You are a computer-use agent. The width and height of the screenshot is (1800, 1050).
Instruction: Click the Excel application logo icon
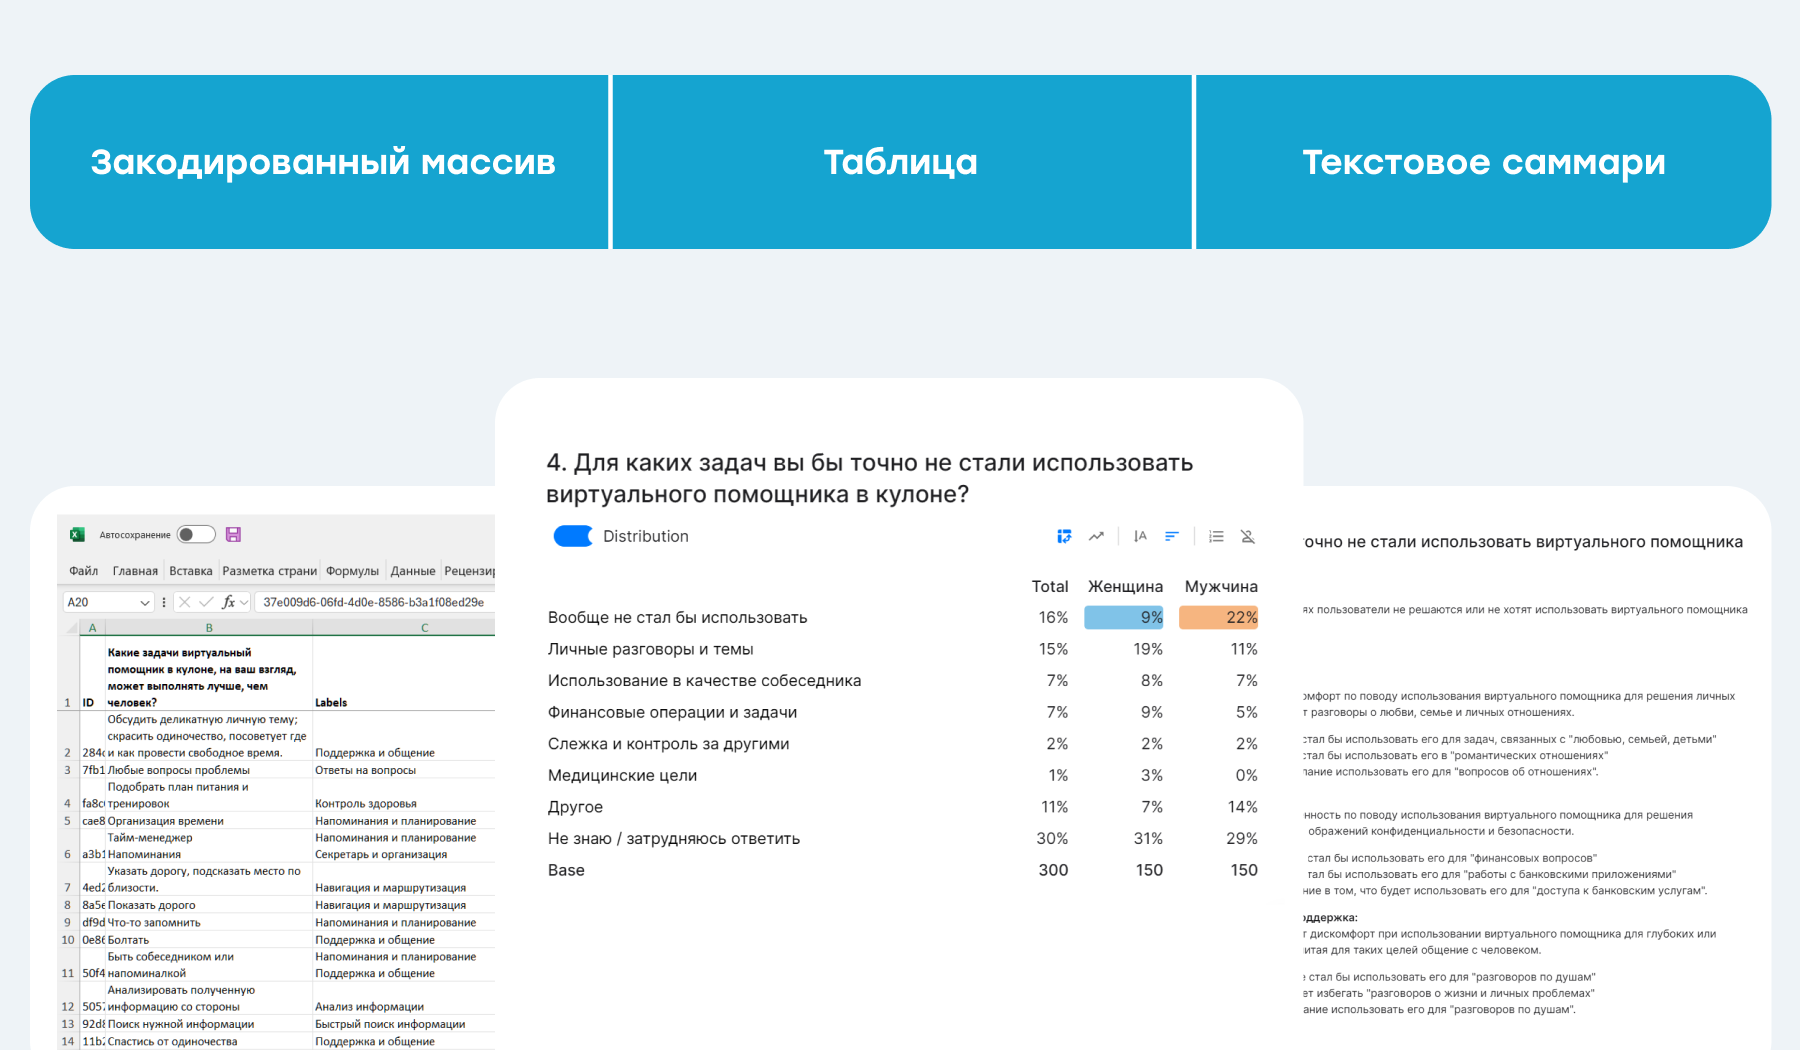coord(77,535)
